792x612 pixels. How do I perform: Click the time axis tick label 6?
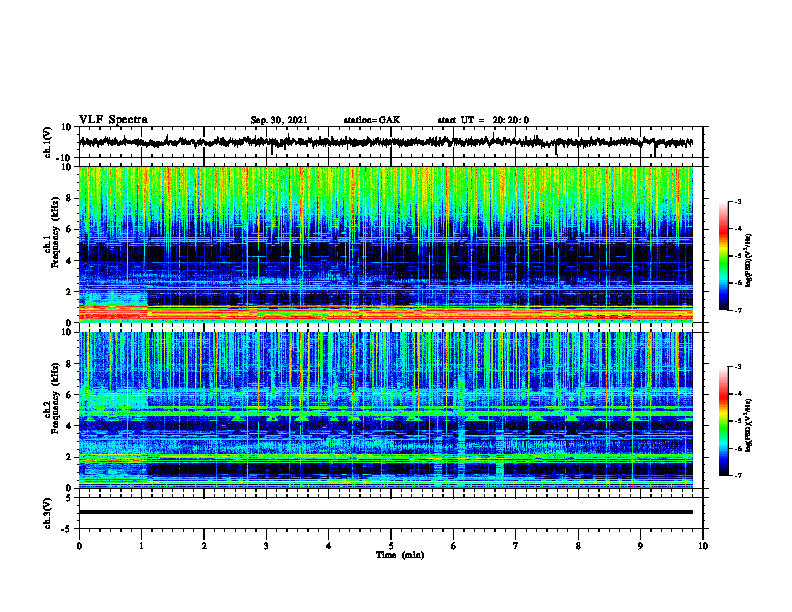pyautogui.click(x=454, y=546)
